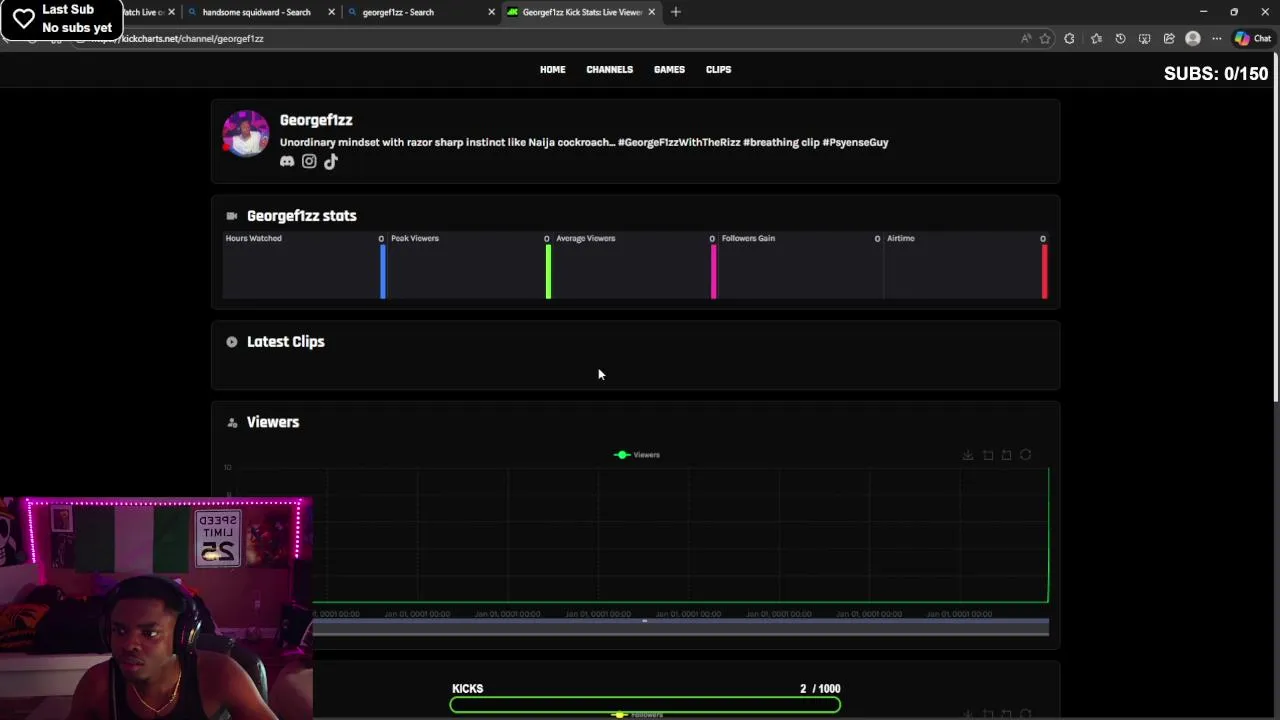The height and width of the screenshot is (720, 1280).
Task: Click the Georgef1zz profile avatar
Action: pos(245,134)
